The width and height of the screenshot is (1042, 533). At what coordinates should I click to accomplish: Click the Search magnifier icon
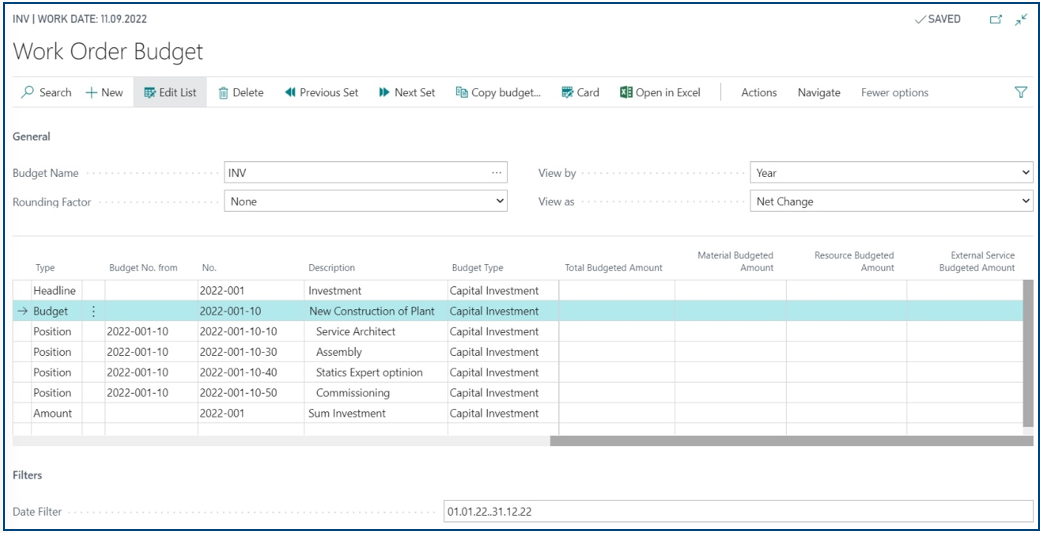[27, 92]
